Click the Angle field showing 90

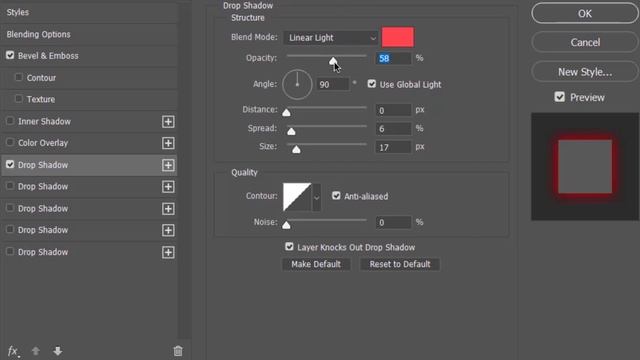pyautogui.click(x=333, y=84)
